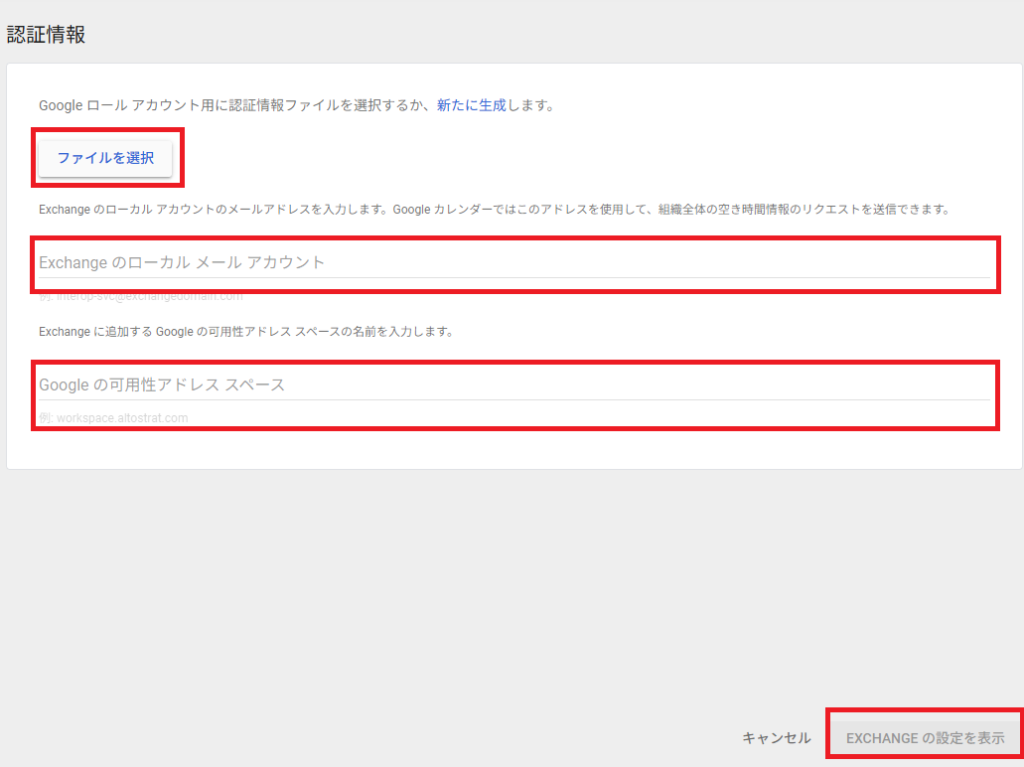Click the credentials file selection area
Screen dimensions: 1024x767
(106, 155)
